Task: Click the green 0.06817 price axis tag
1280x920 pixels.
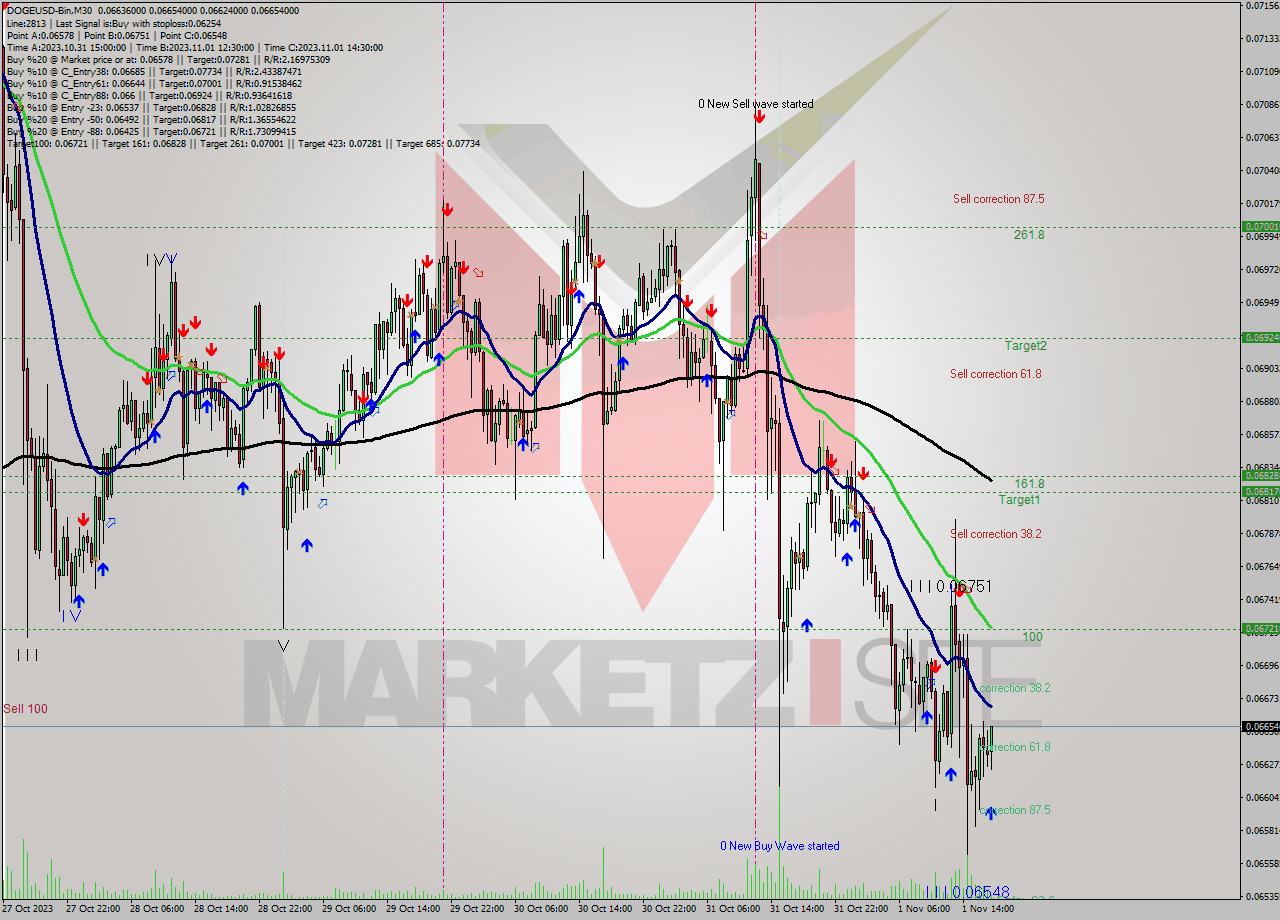Action: point(1260,491)
